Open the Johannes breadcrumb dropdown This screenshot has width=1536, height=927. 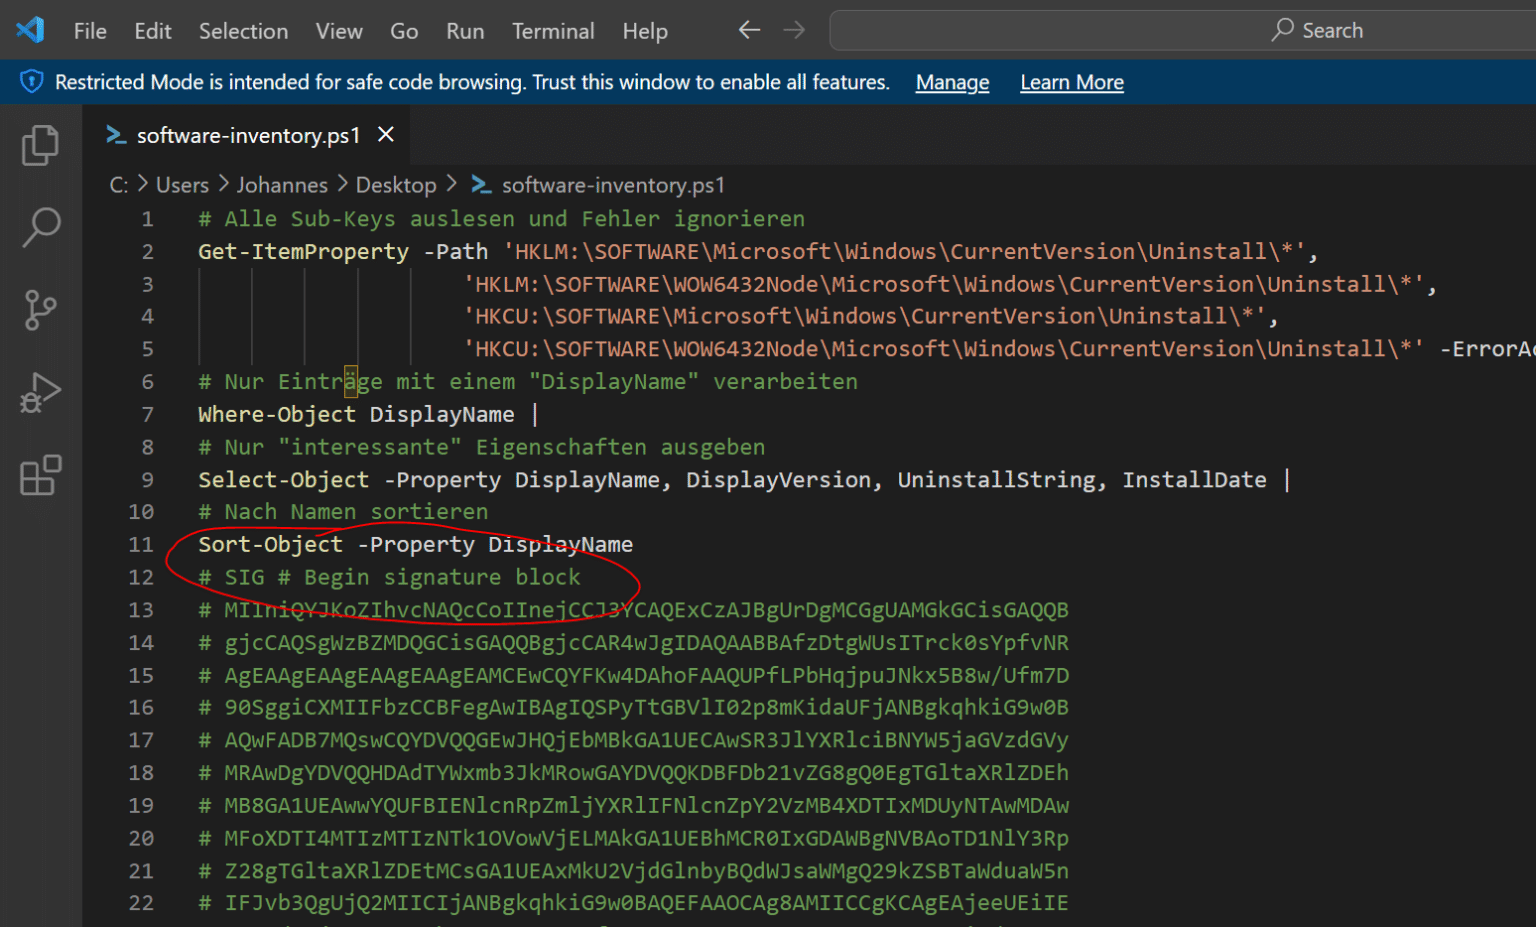(x=282, y=185)
